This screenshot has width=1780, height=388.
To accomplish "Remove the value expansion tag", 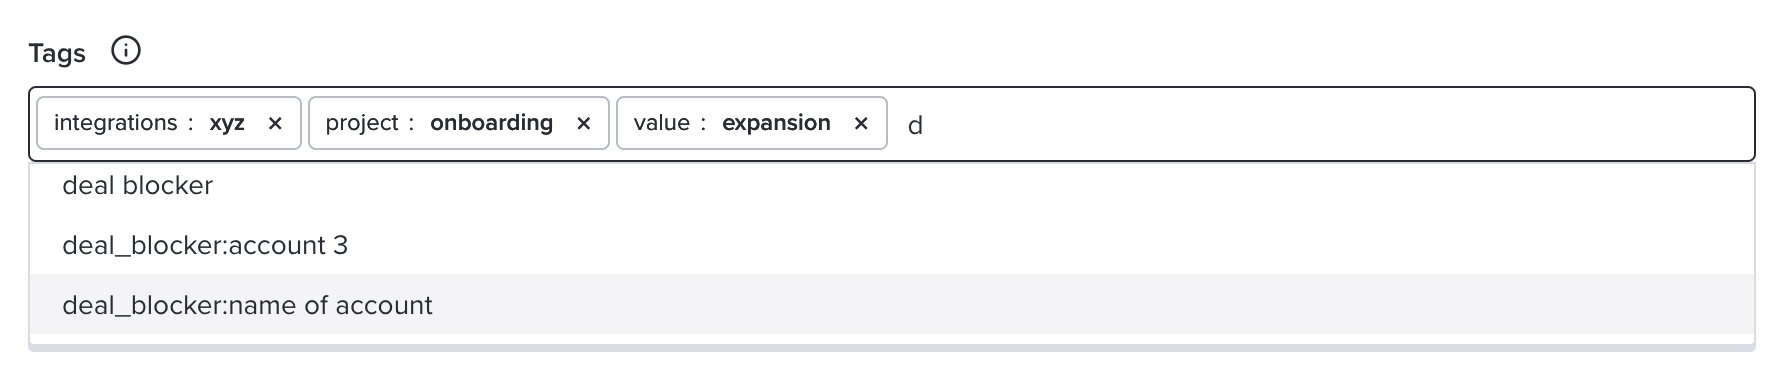I will [x=861, y=123].
